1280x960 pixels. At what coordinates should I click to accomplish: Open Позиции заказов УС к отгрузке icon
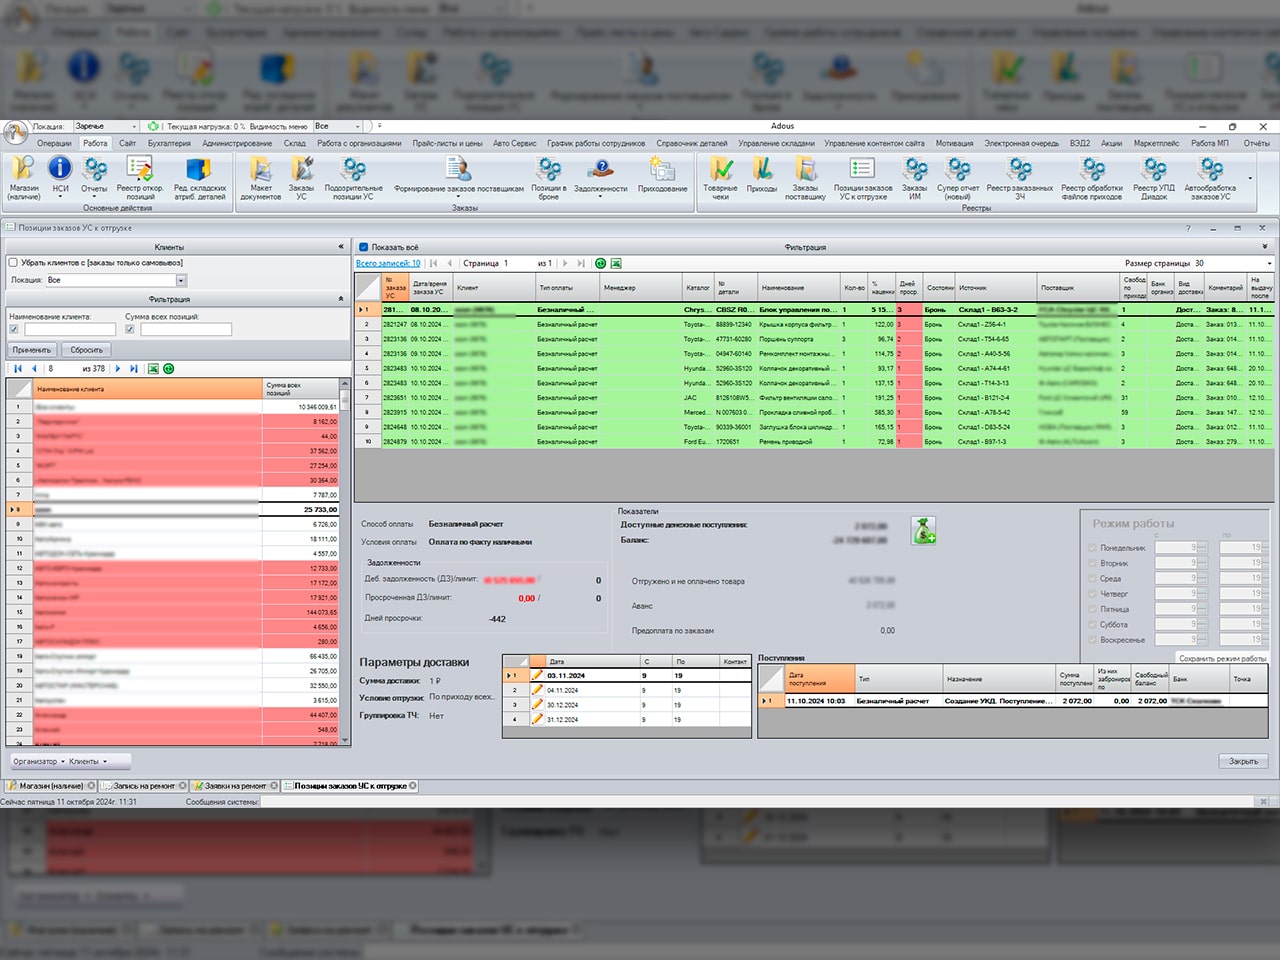point(862,178)
